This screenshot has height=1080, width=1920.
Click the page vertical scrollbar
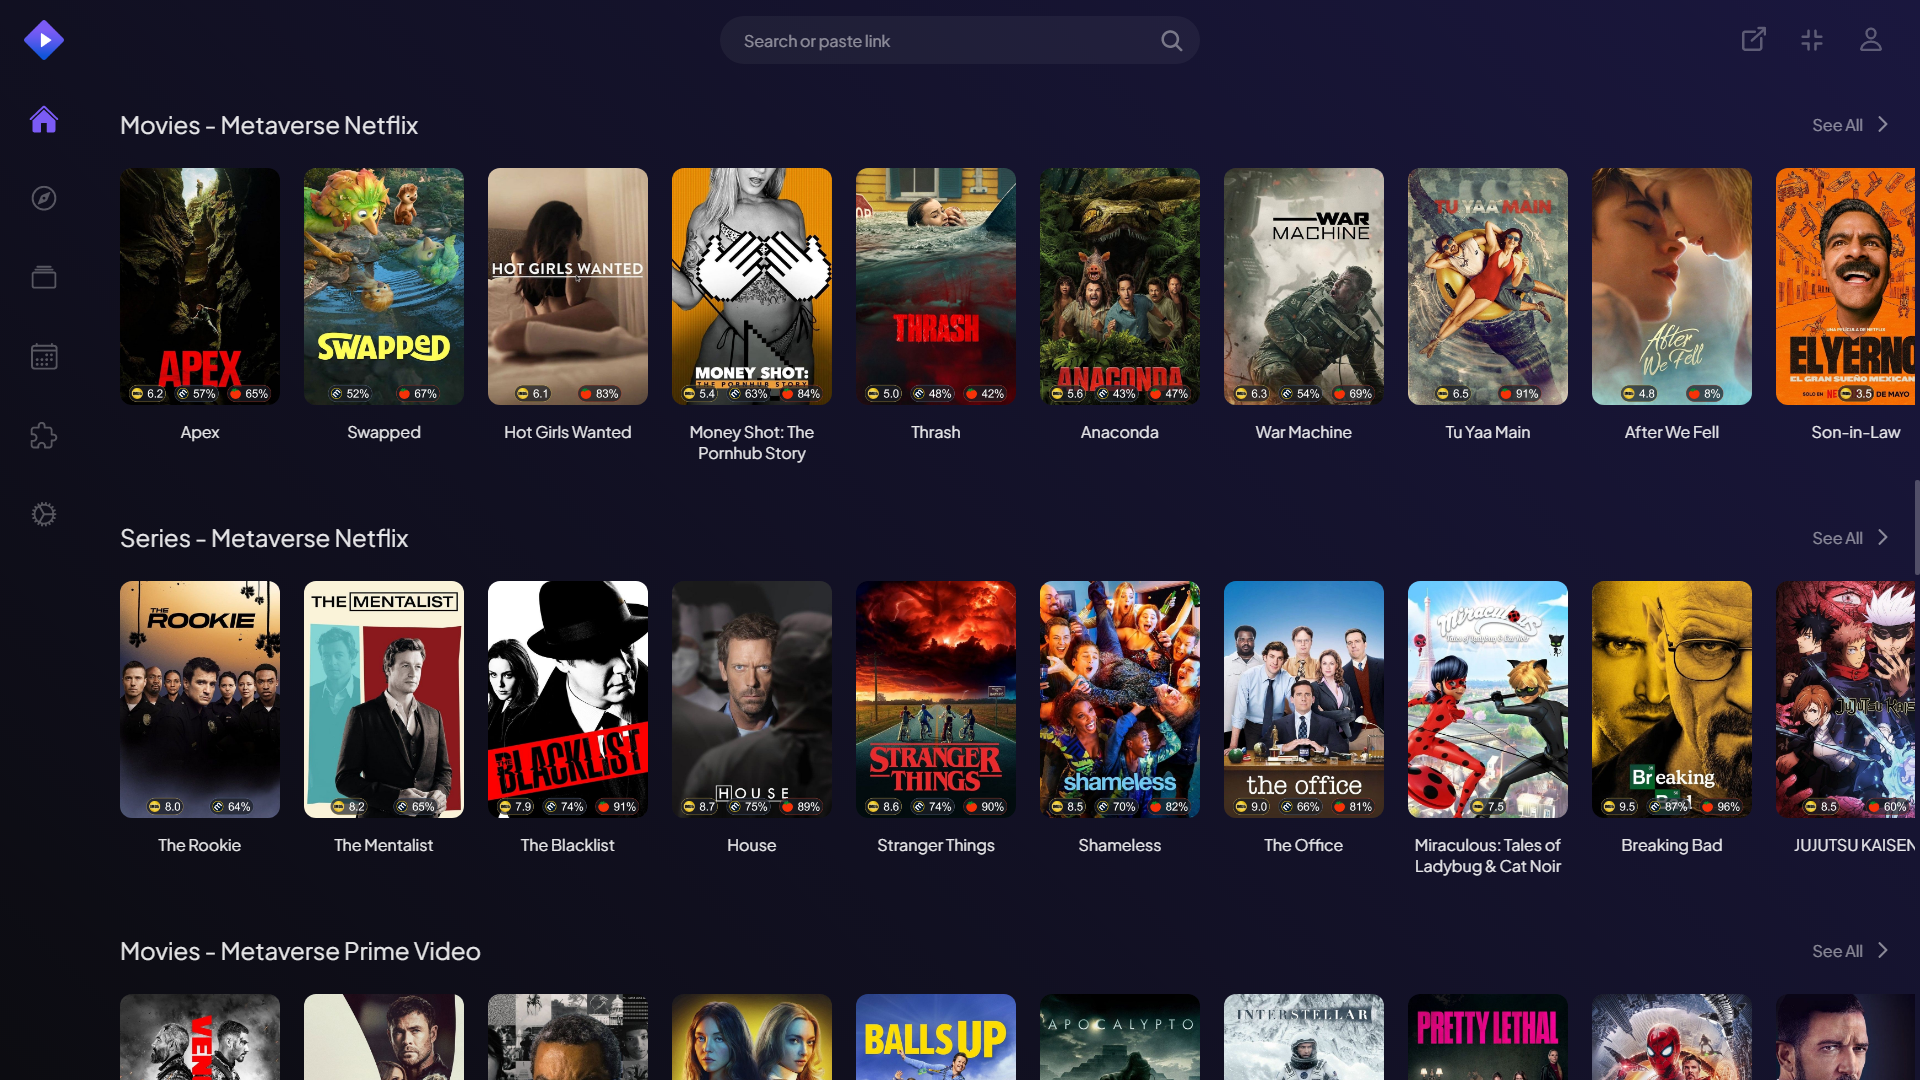(x=1916, y=527)
